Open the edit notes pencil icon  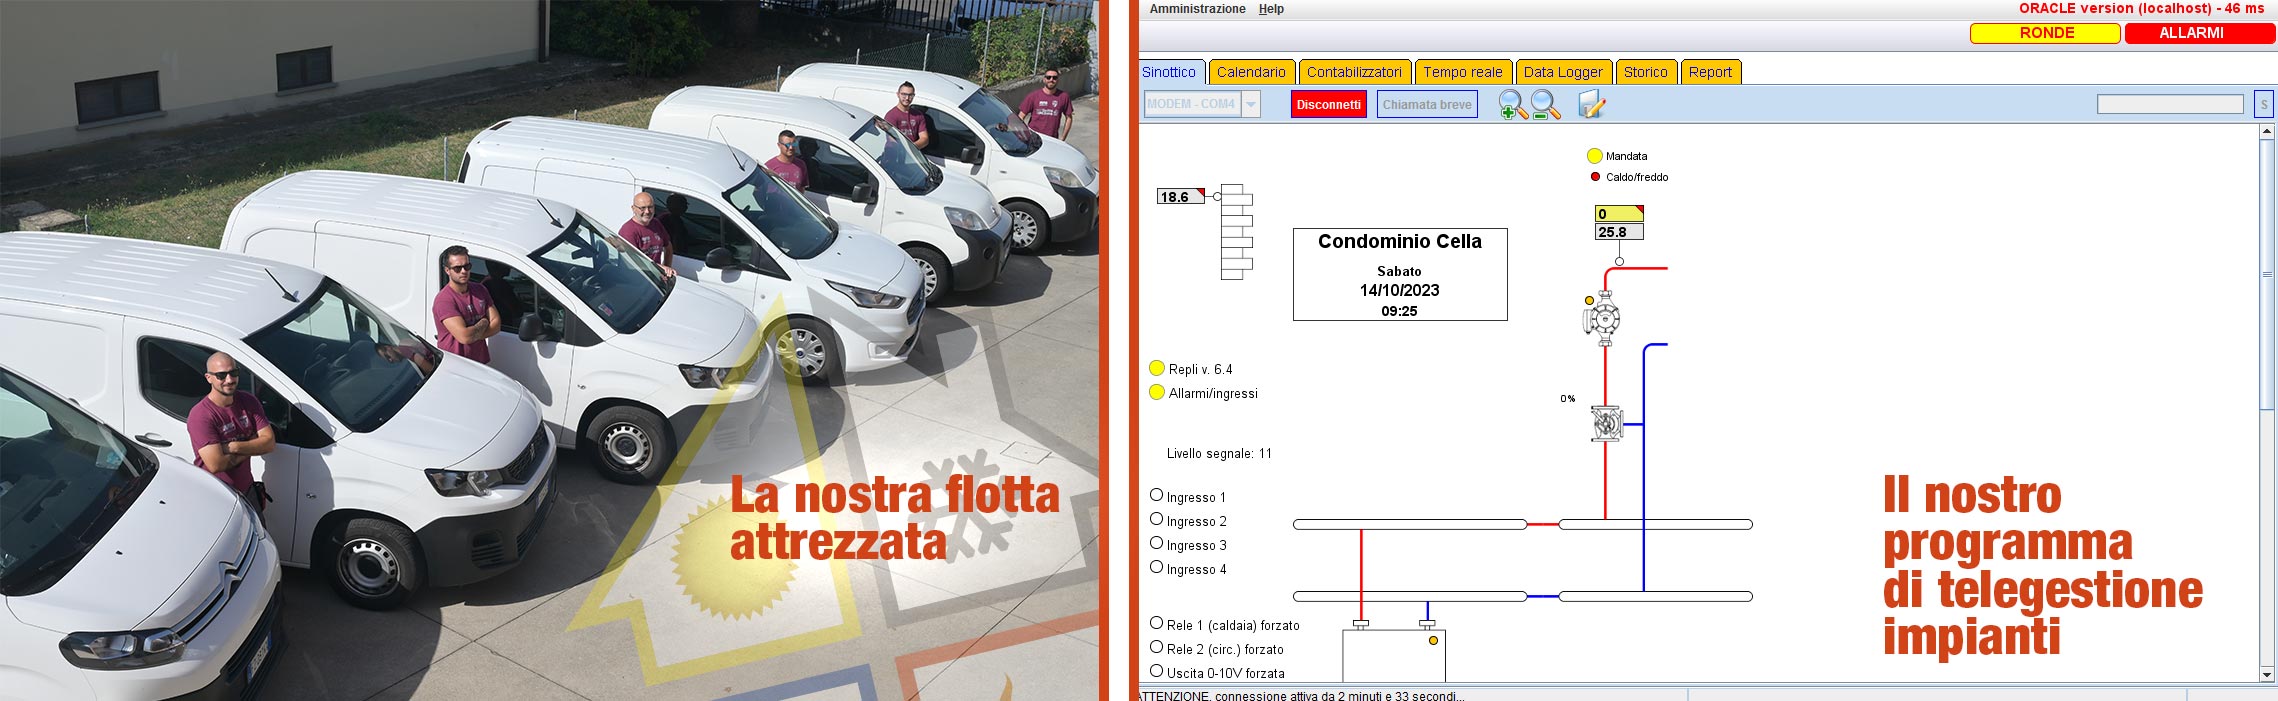[x=1591, y=104]
